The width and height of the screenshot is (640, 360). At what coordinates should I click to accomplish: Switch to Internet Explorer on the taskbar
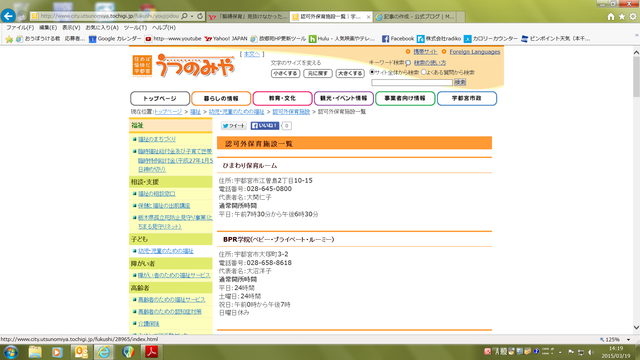click(x=104, y=352)
